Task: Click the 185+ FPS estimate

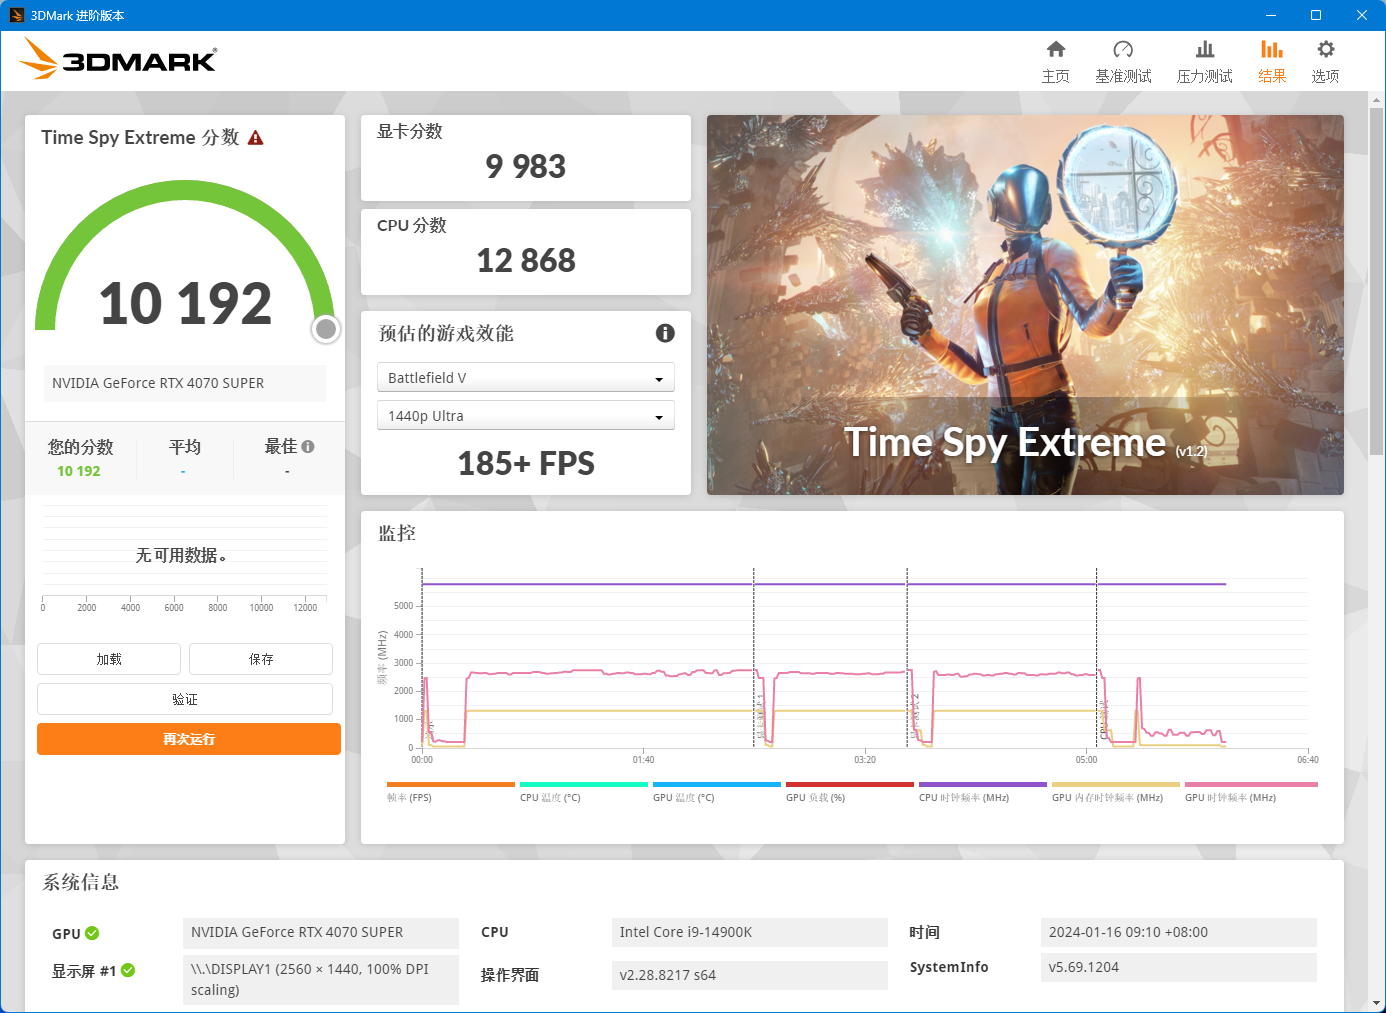Action: 526,463
